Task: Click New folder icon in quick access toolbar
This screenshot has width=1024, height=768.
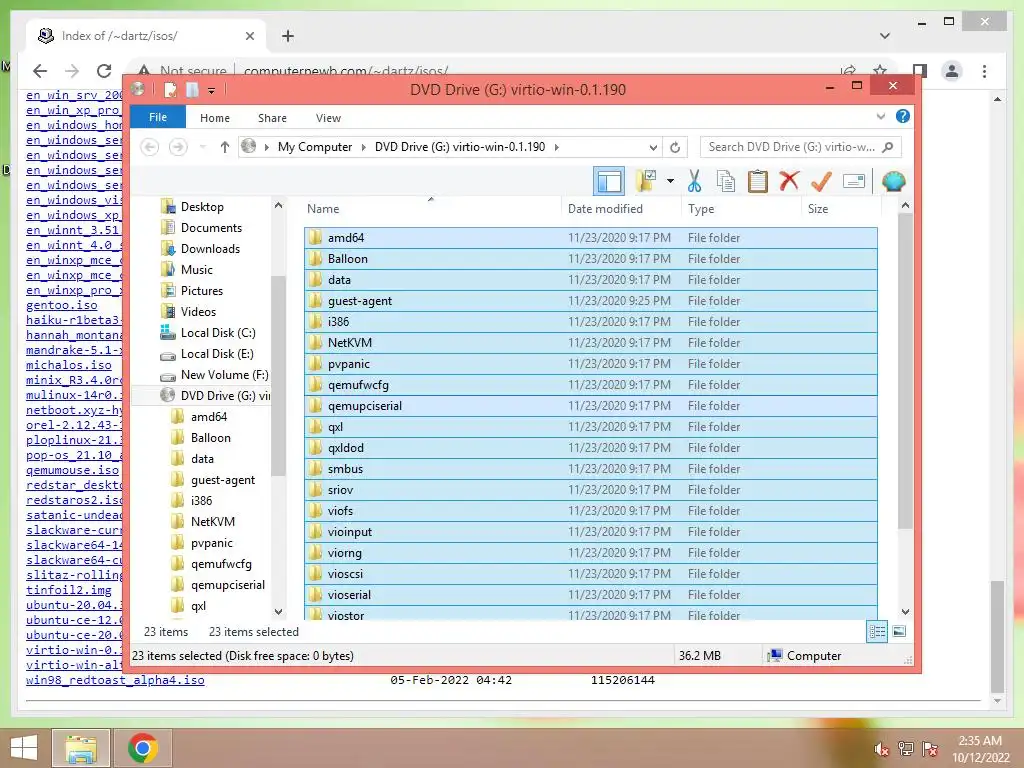Action: click(x=192, y=89)
